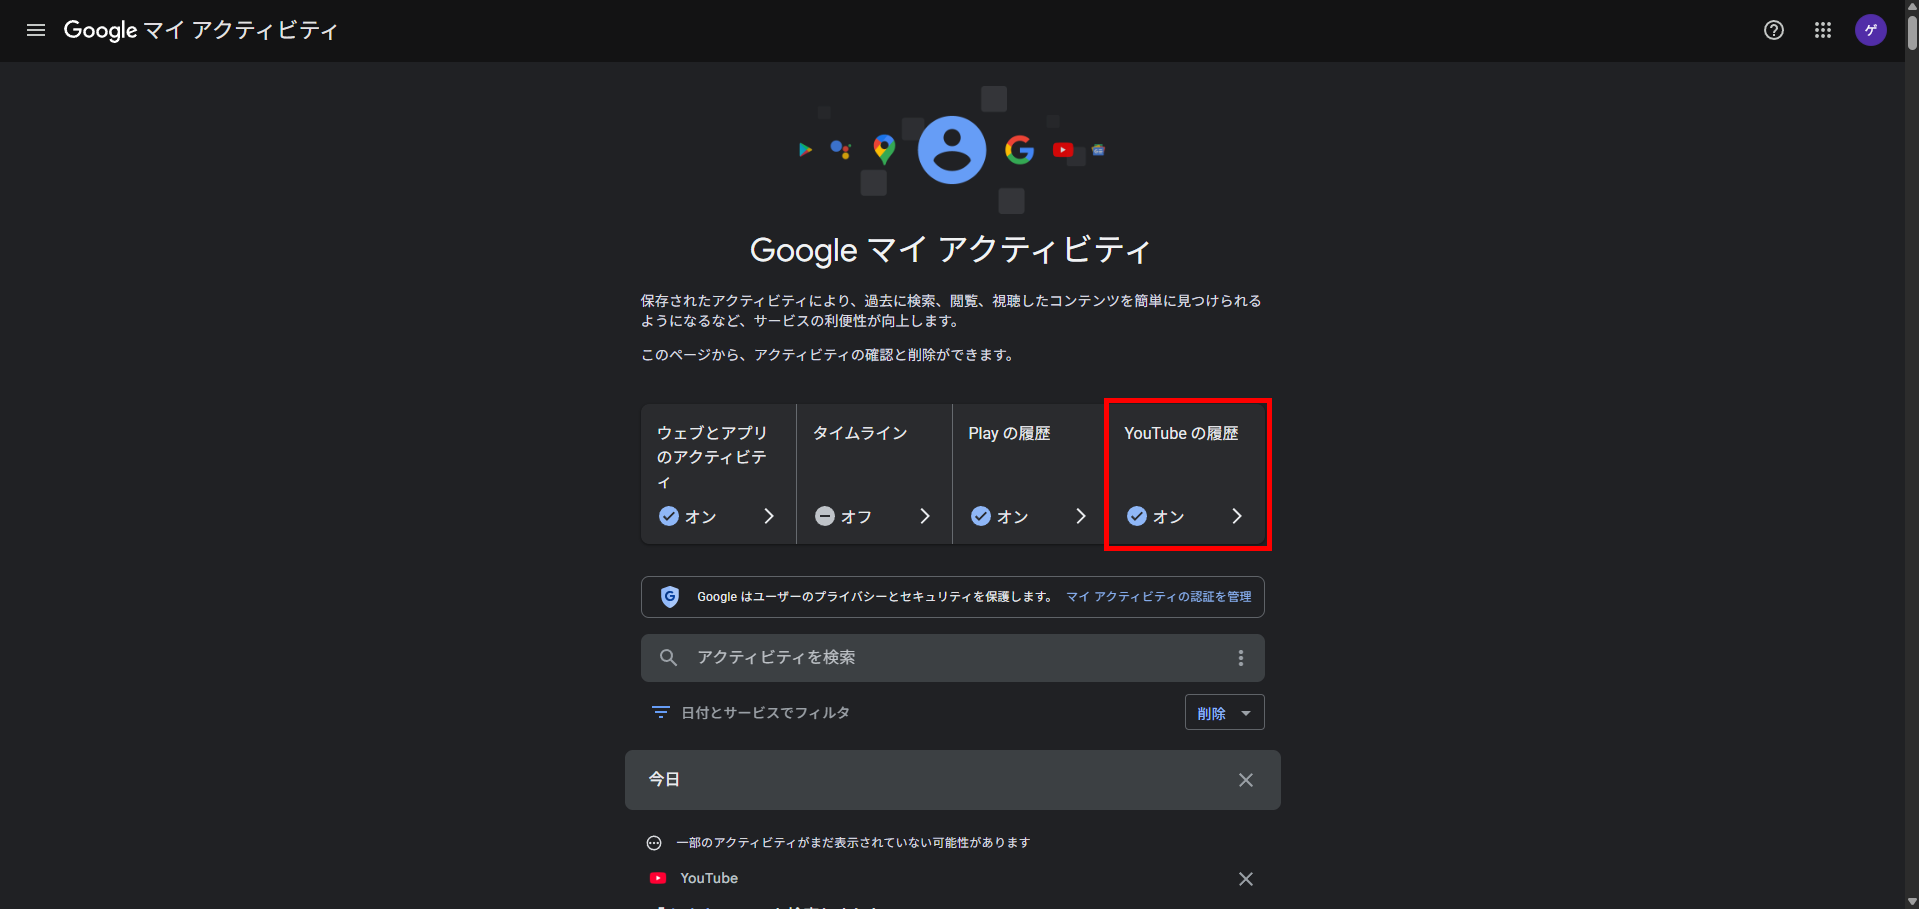Click the Google Maps pin icon

[x=884, y=150]
